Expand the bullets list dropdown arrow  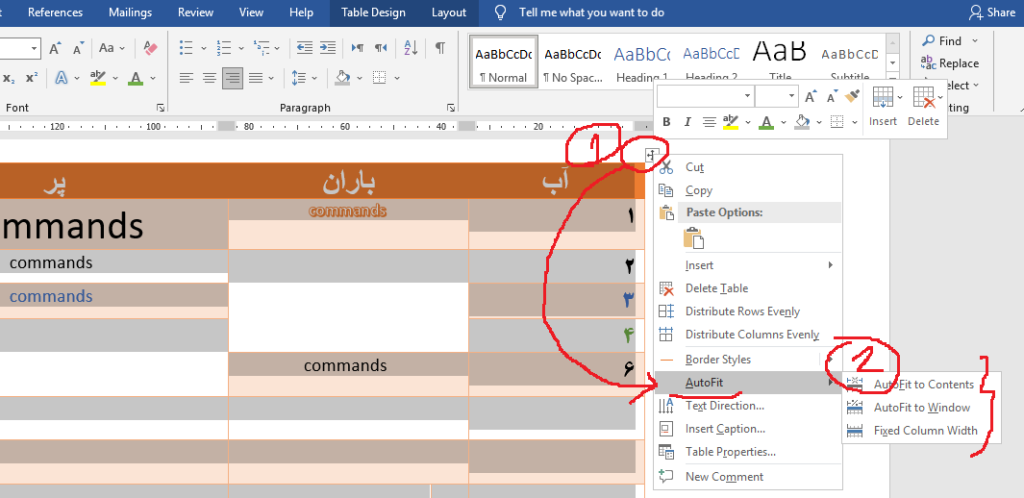click(x=204, y=48)
